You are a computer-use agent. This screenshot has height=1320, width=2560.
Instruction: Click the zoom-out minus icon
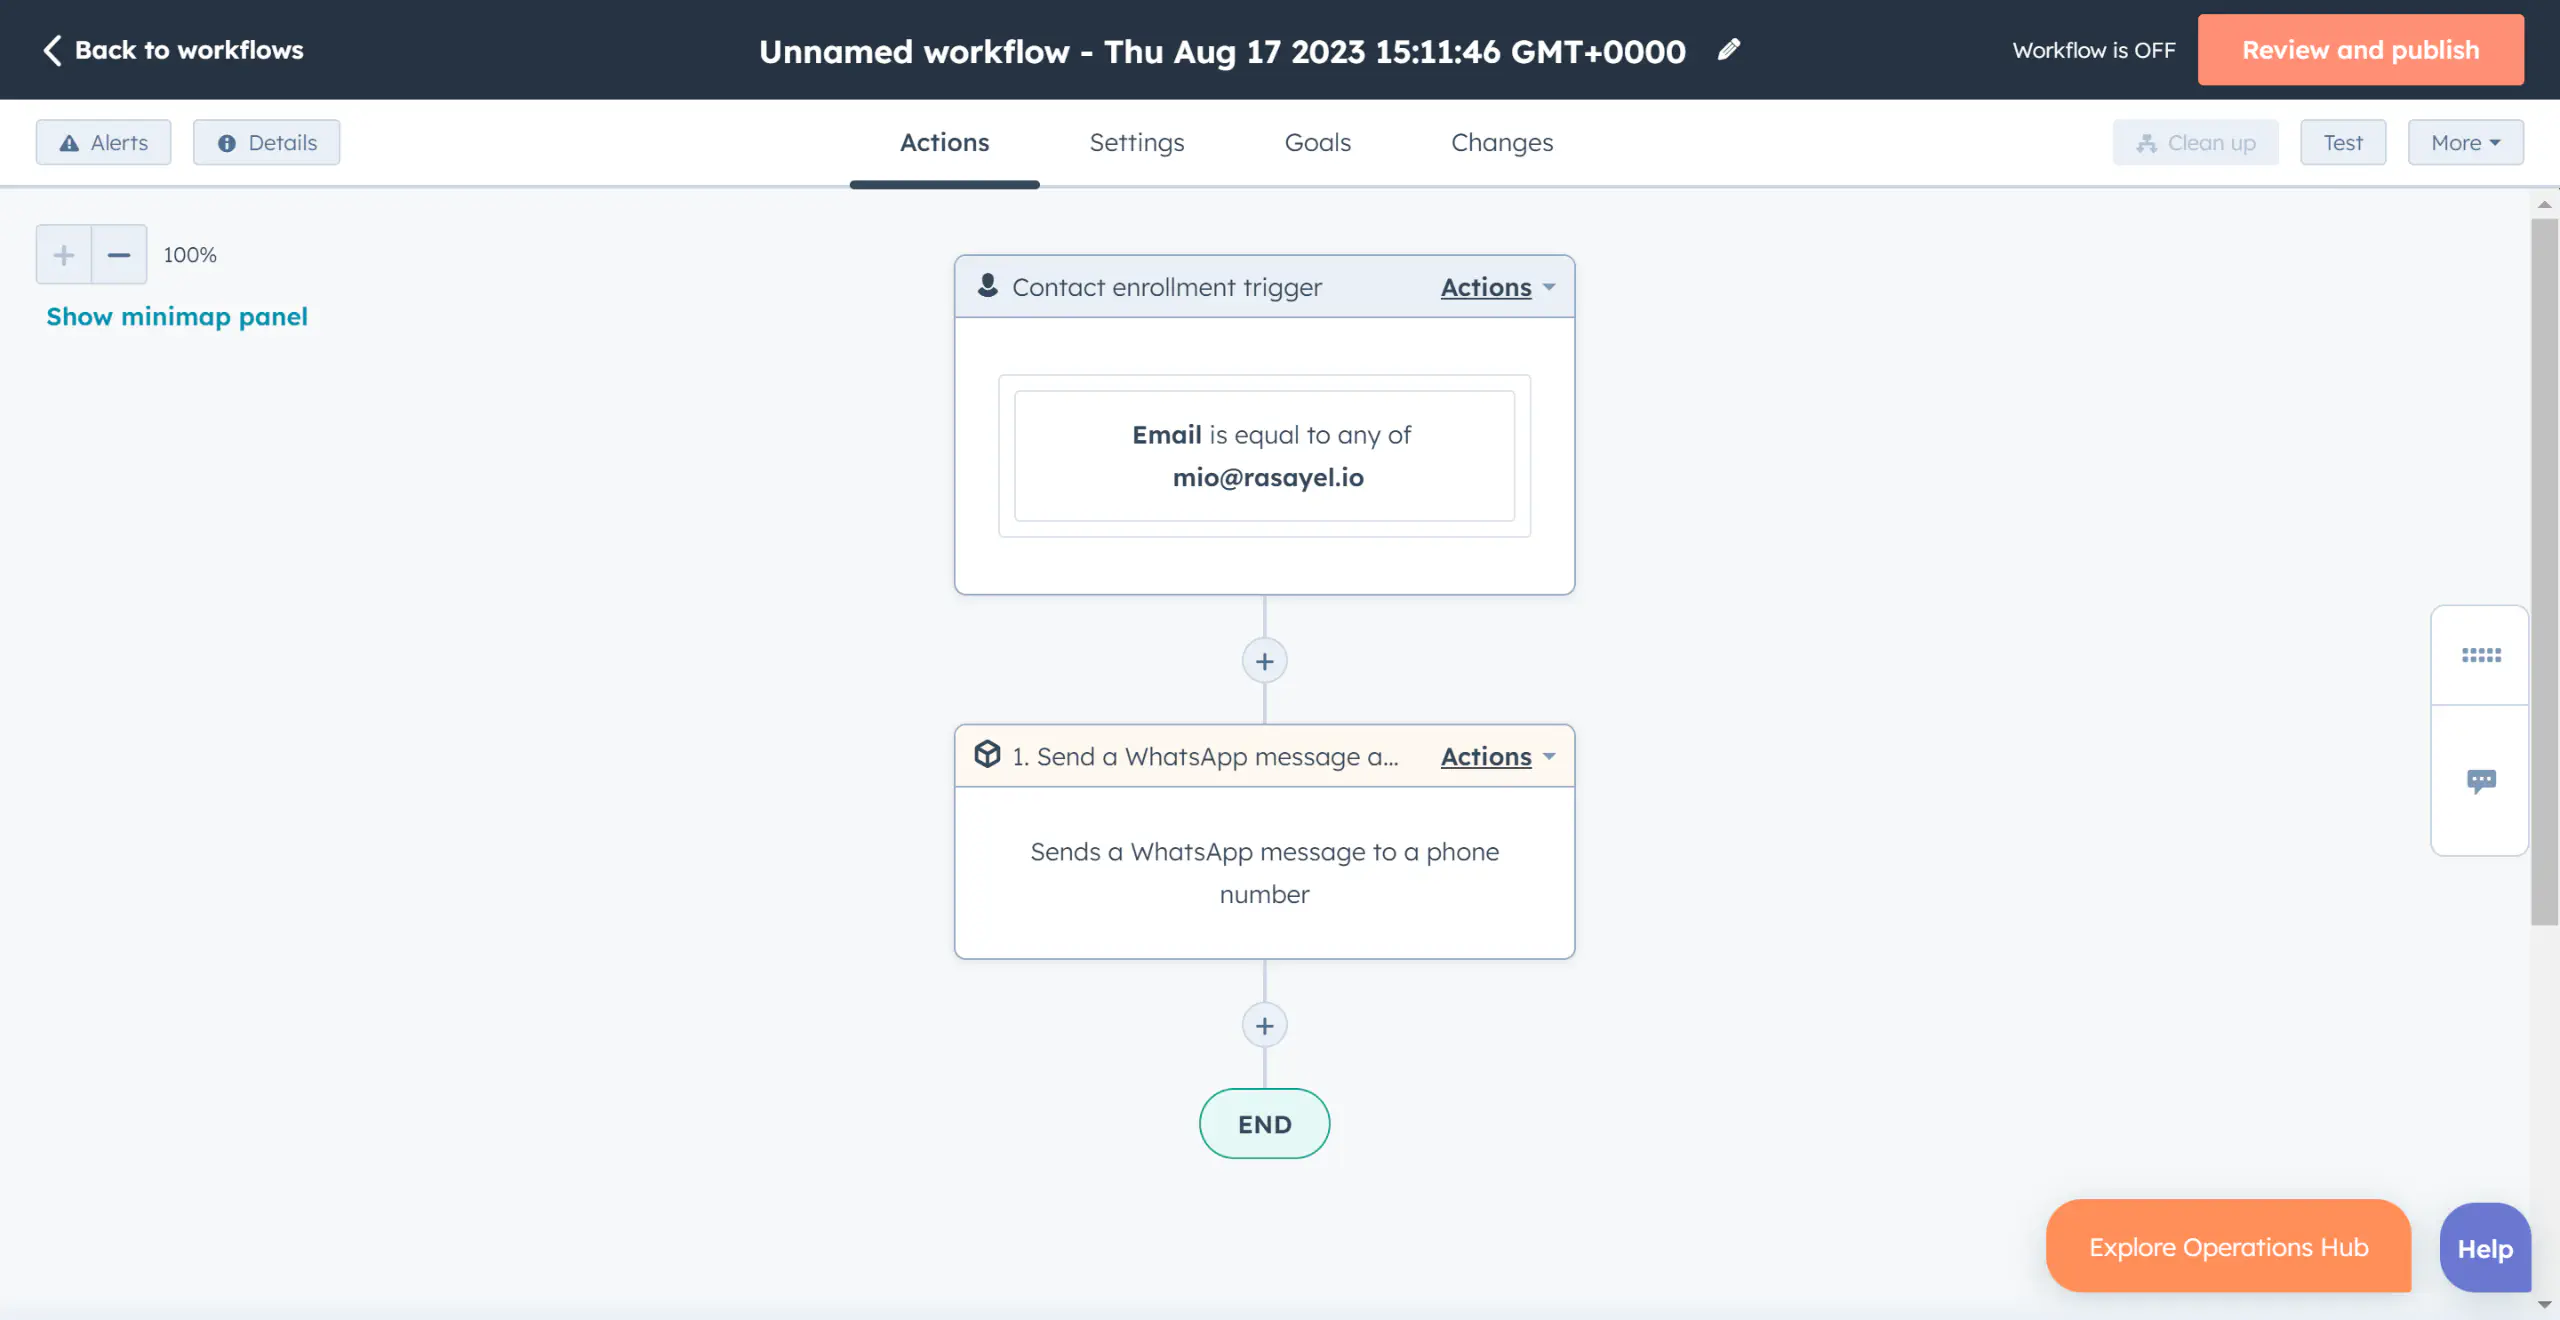(118, 253)
